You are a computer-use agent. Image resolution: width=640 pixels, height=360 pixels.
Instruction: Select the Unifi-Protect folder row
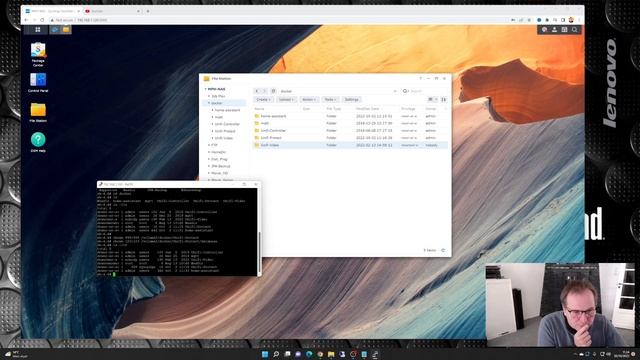point(350,138)
